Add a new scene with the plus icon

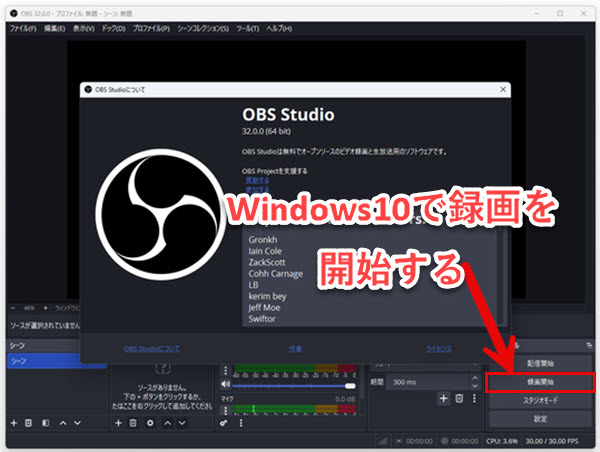click(x=14, y=423)
